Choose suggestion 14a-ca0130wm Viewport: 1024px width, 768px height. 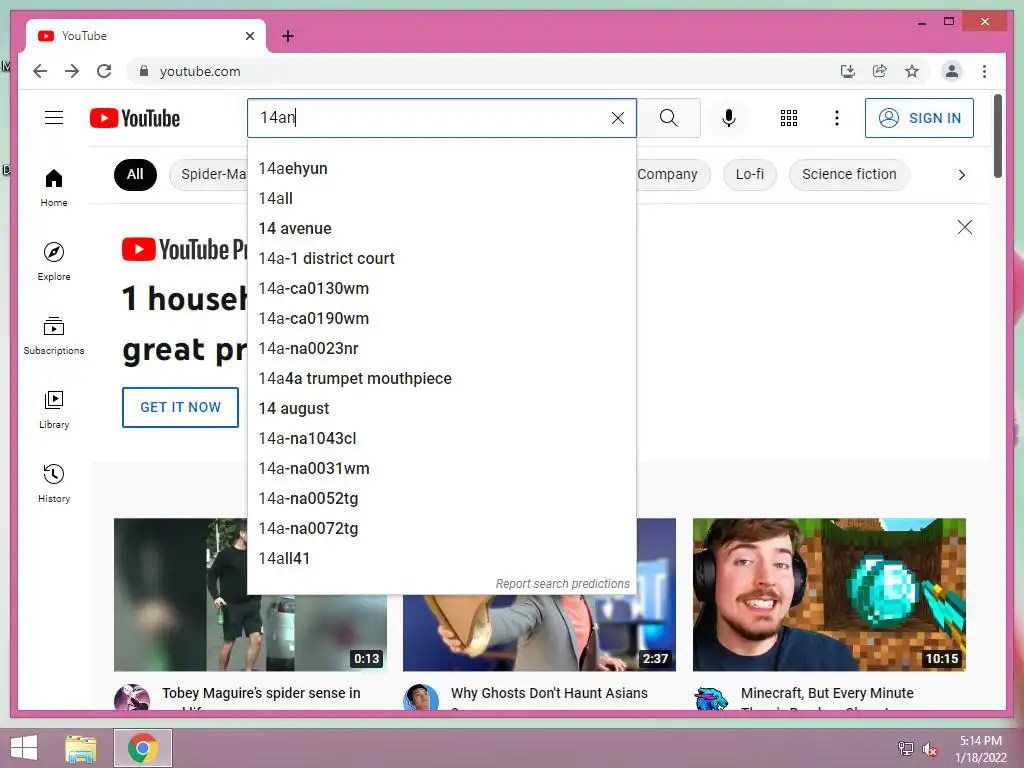click(x=441, y=289)
